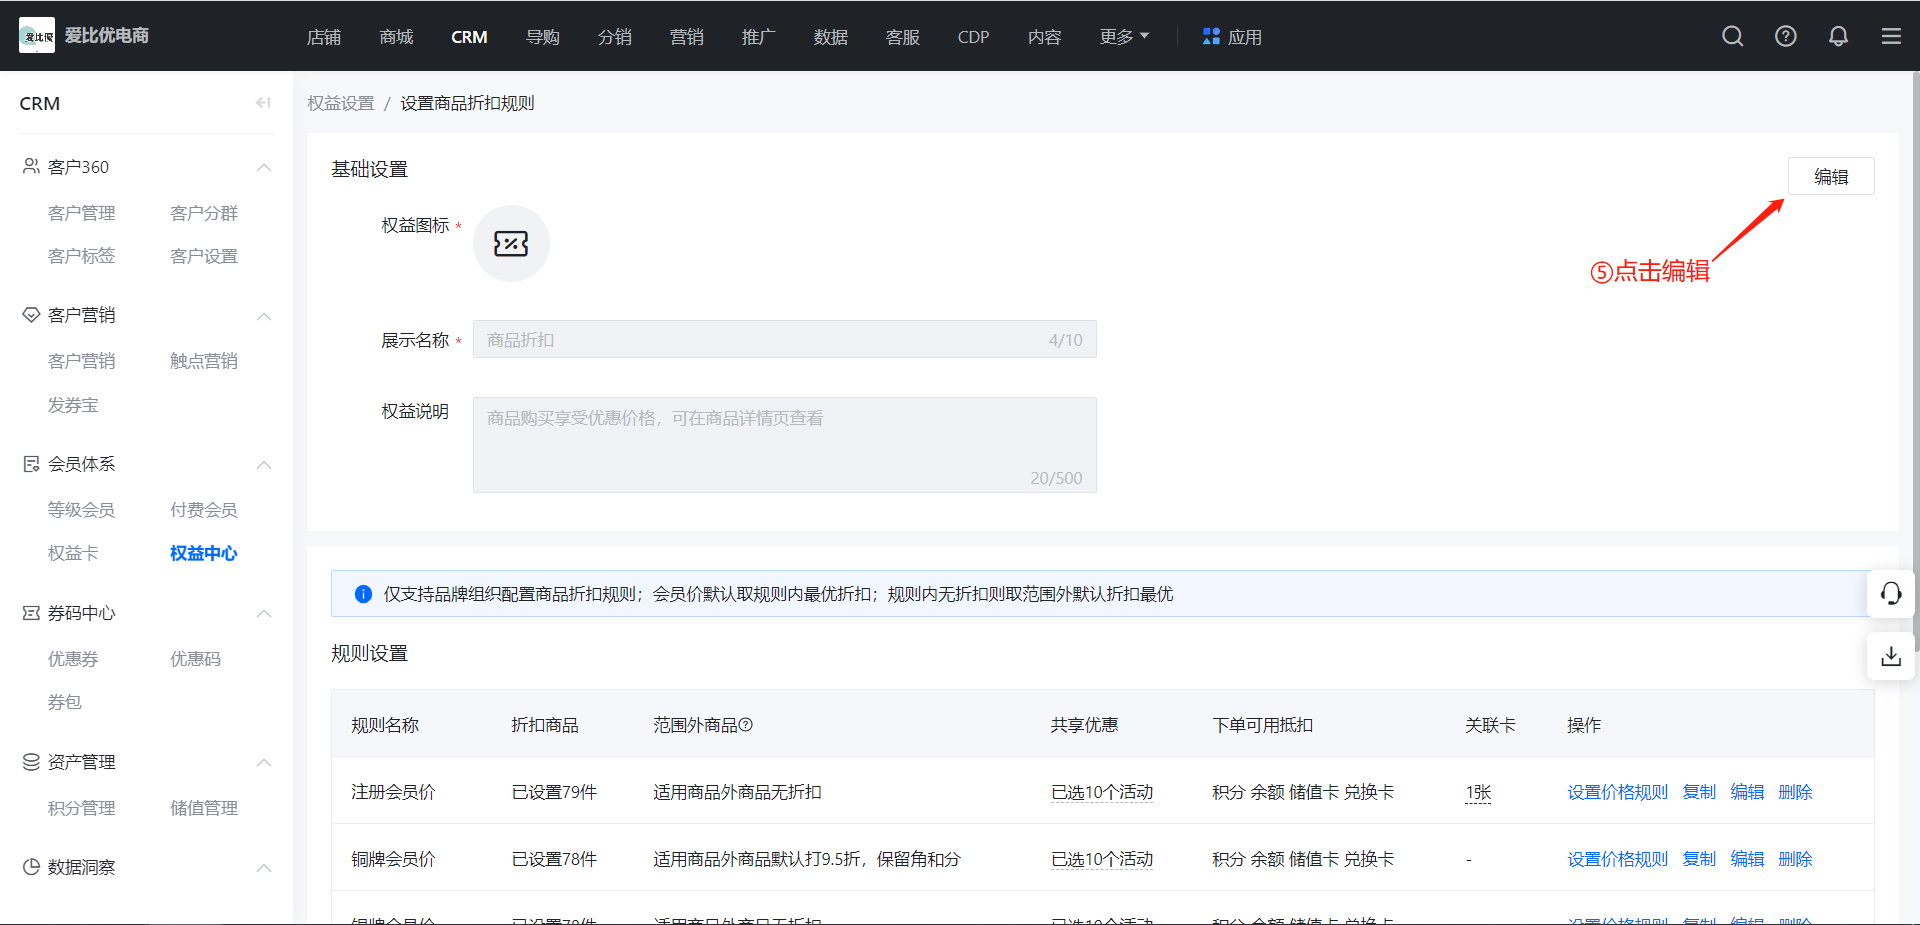Click 删除 for 铜牌会员价 row

(1795, 859)
